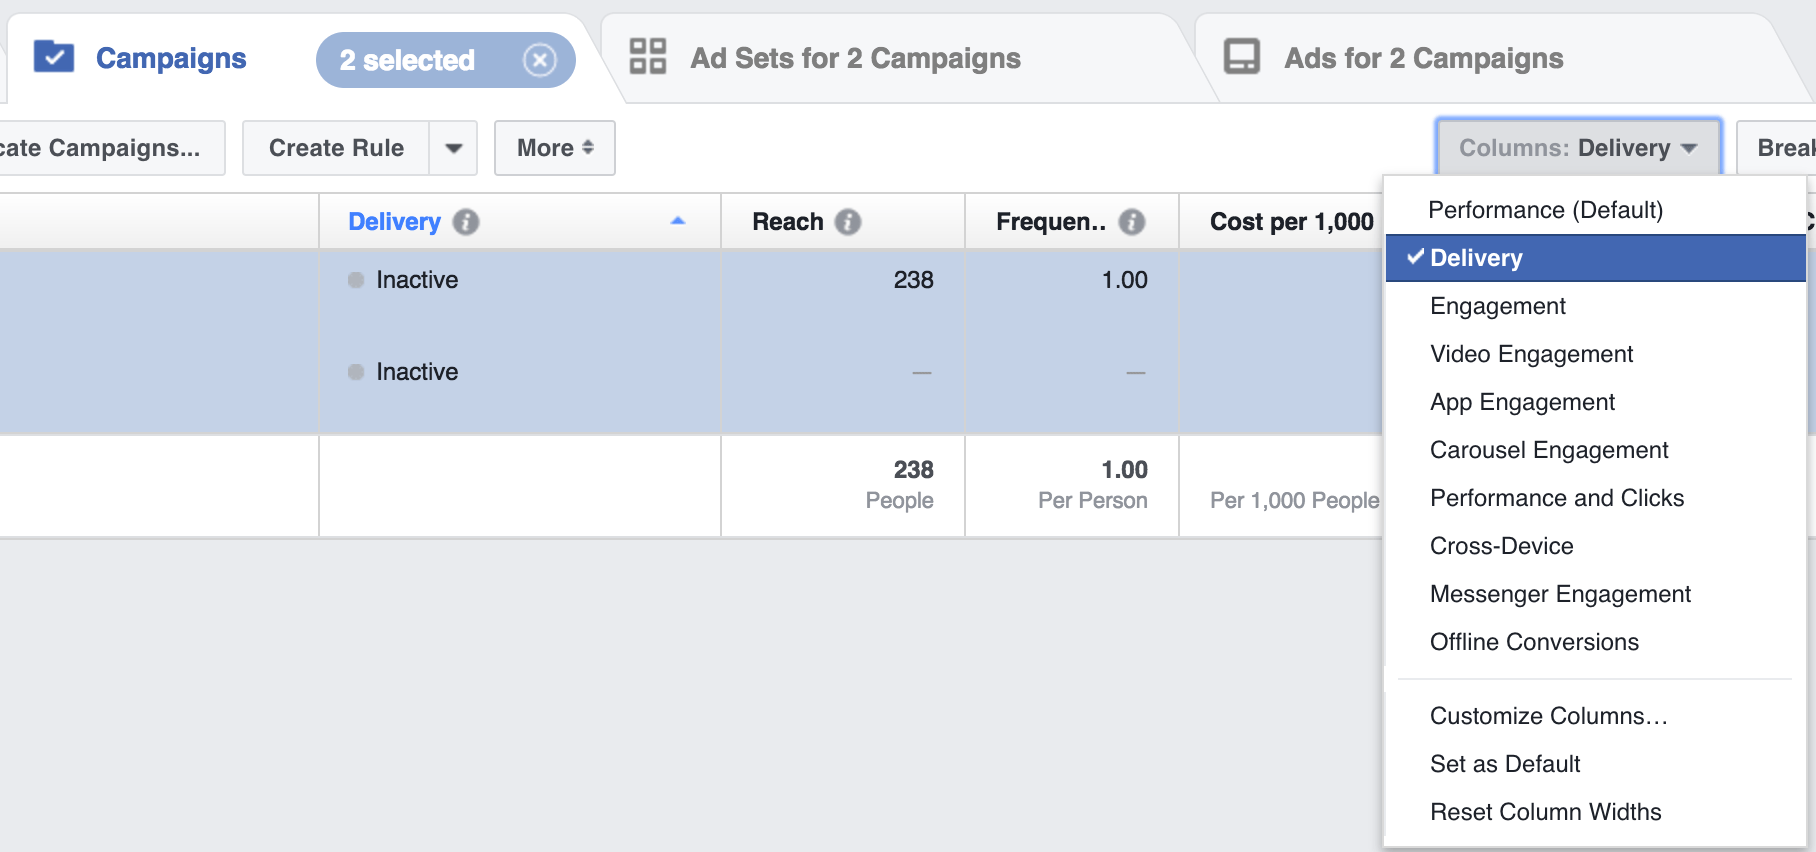Open info icon next to Reach header
The width and height of the screenshot is (1816, 852).
tap(848, 222)
